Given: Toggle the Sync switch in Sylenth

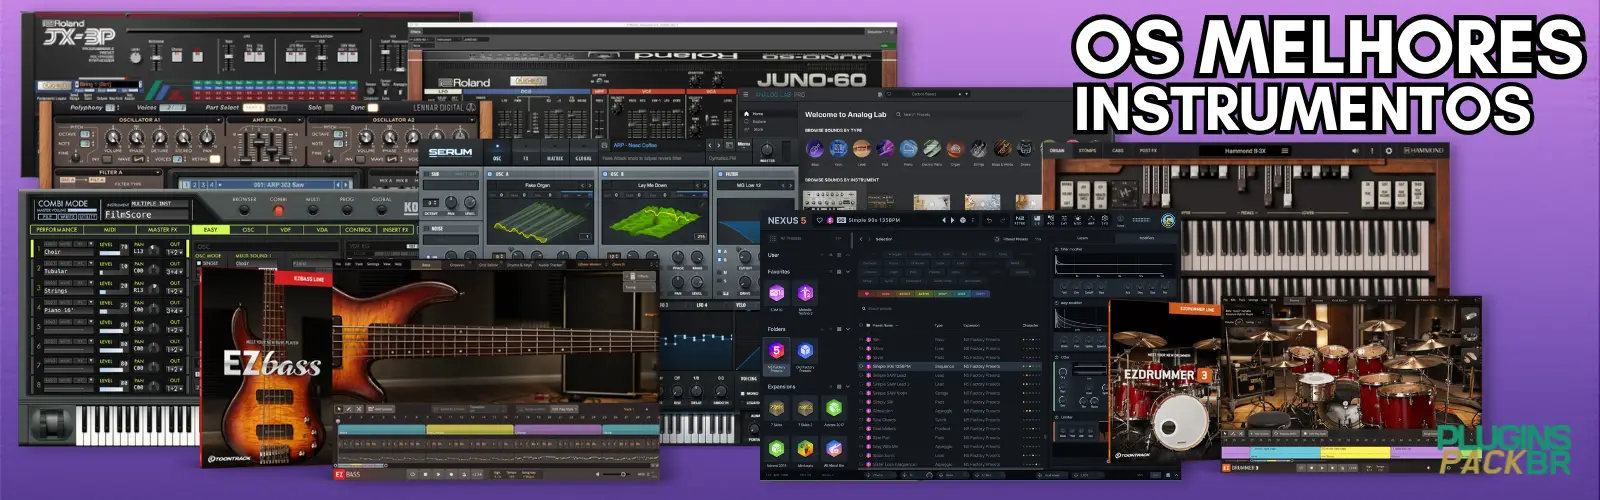Looking at the screenshot, I should [x=373, y=107].
